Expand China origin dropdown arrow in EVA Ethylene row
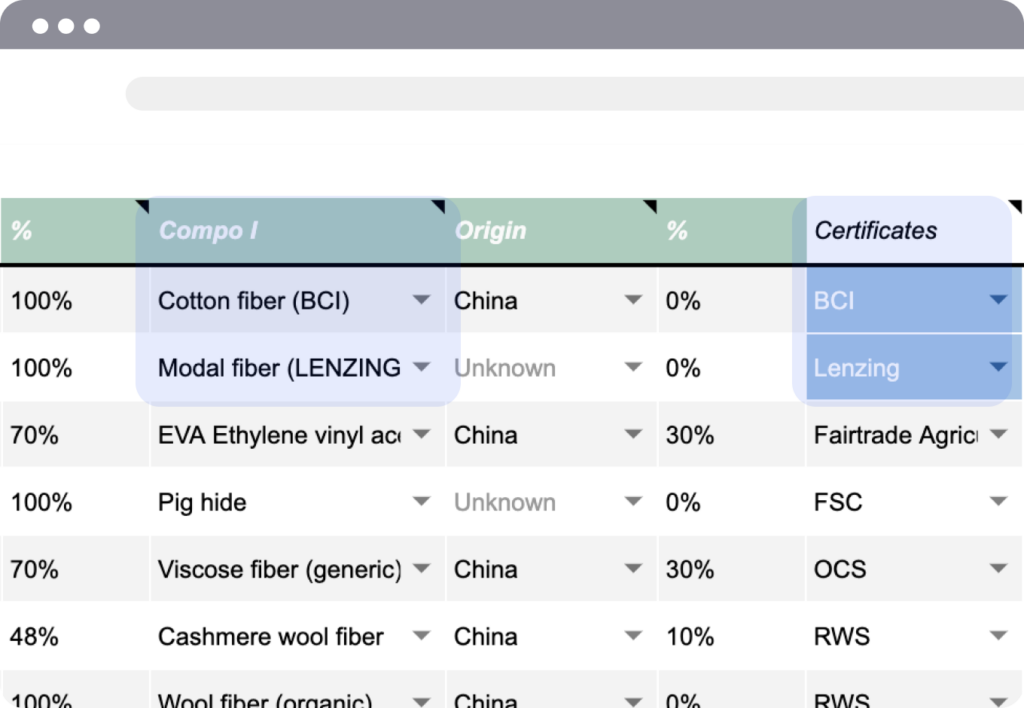This screenshot has height=708, width=1024. [x=633, y=434]
